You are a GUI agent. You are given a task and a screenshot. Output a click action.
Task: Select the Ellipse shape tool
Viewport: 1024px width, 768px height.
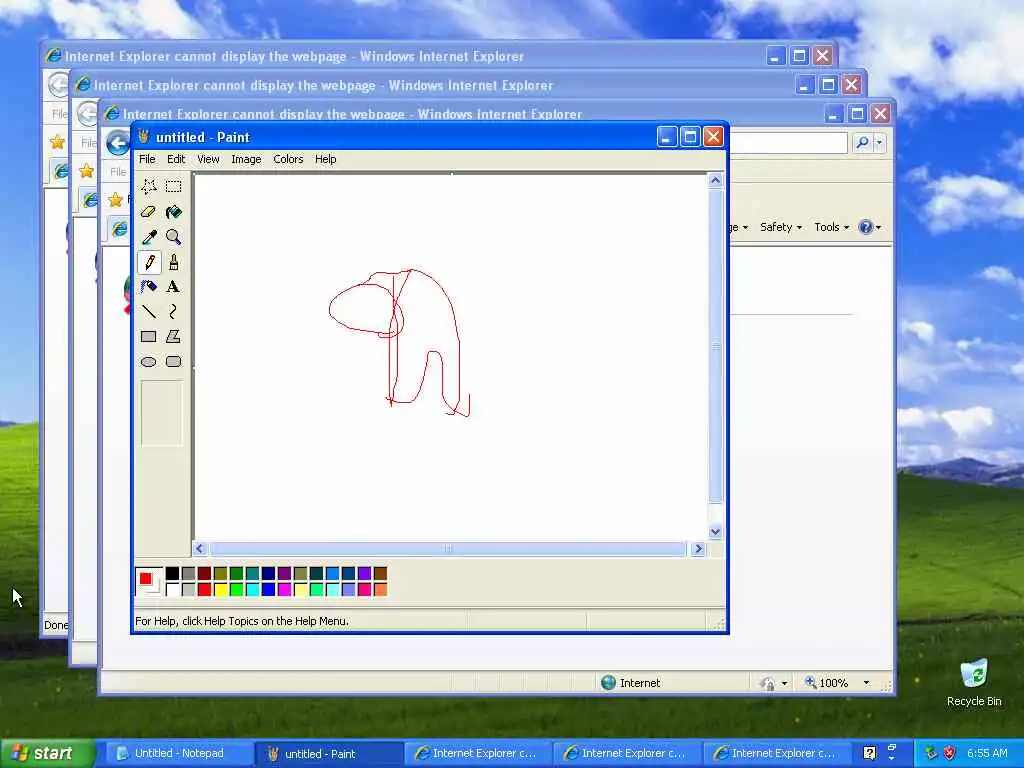tap(149, 362)
